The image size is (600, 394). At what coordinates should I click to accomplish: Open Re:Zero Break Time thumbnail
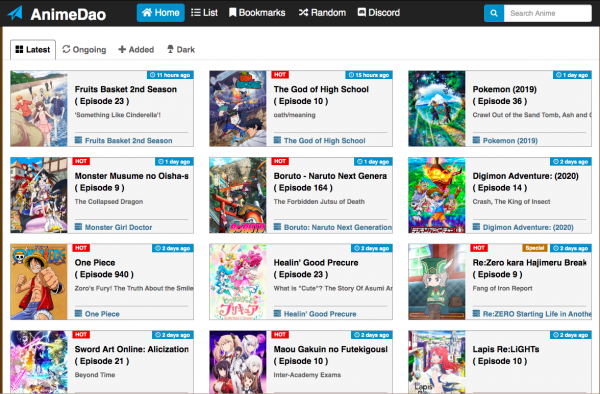(437, 282)
